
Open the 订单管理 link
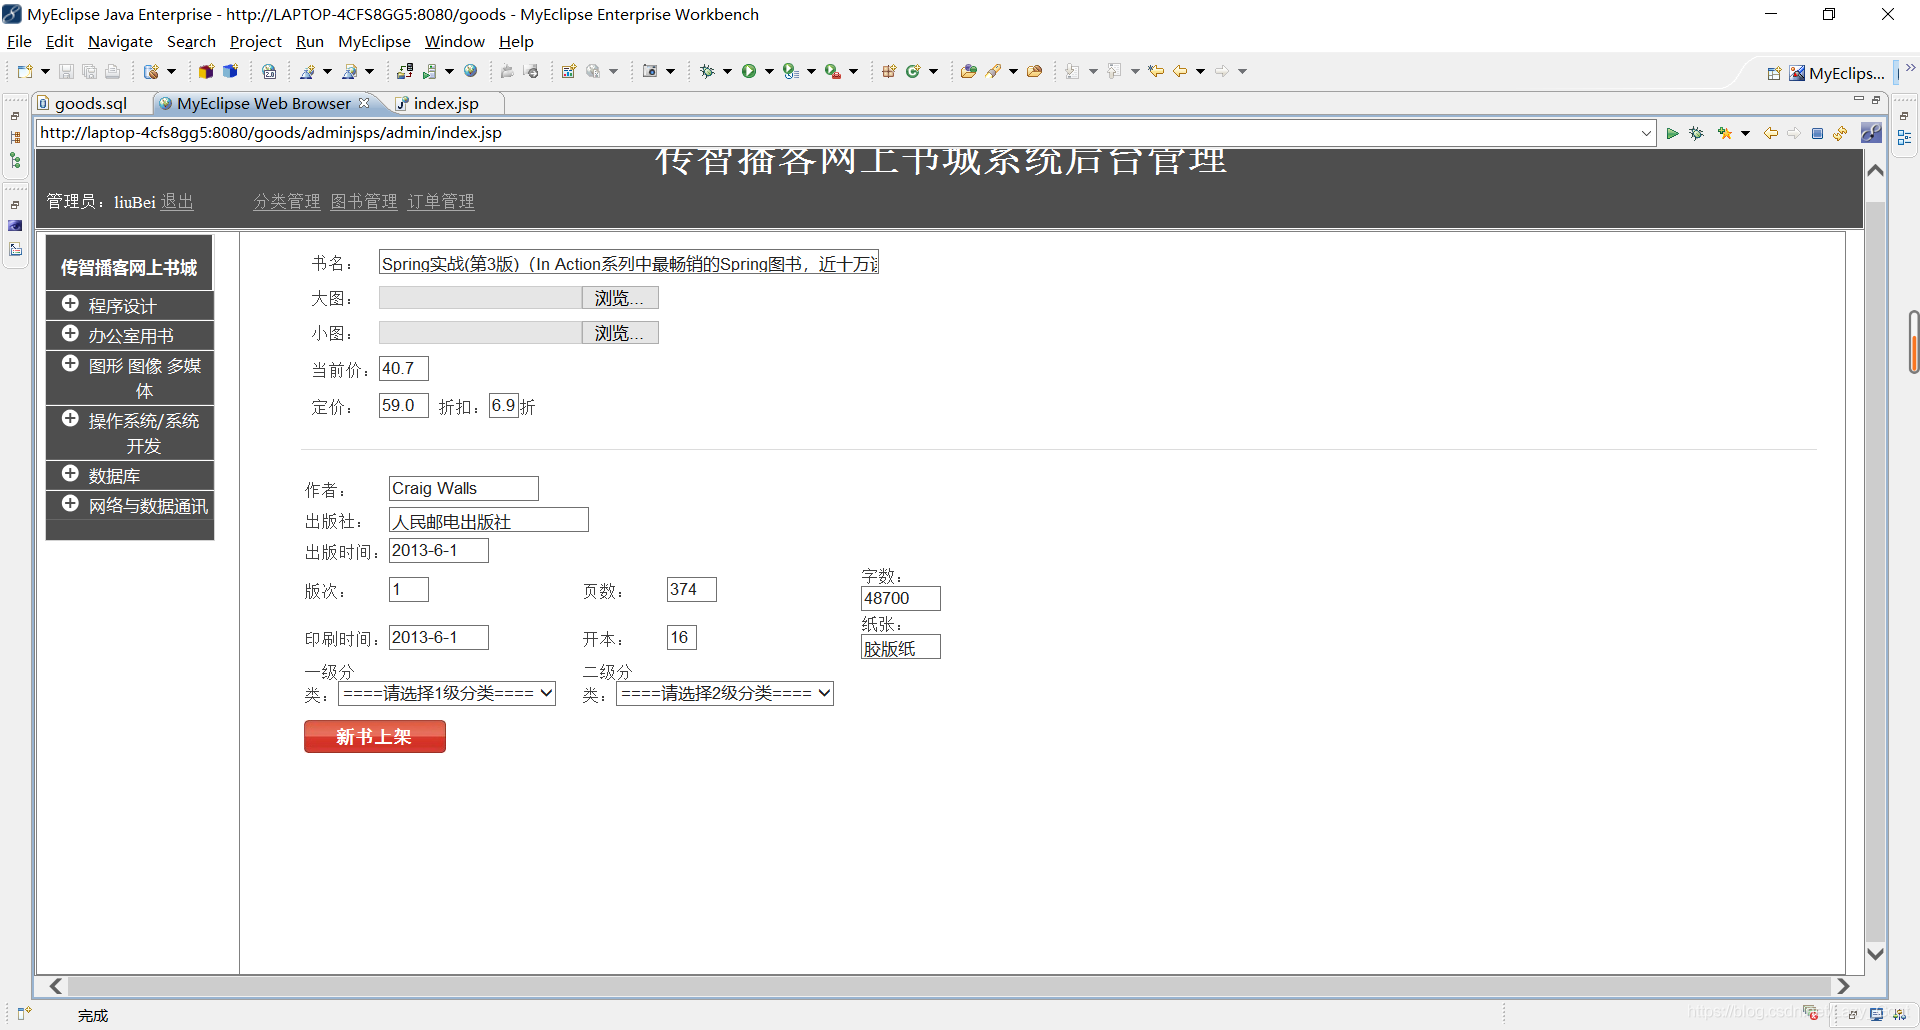[x=441, y=202]
